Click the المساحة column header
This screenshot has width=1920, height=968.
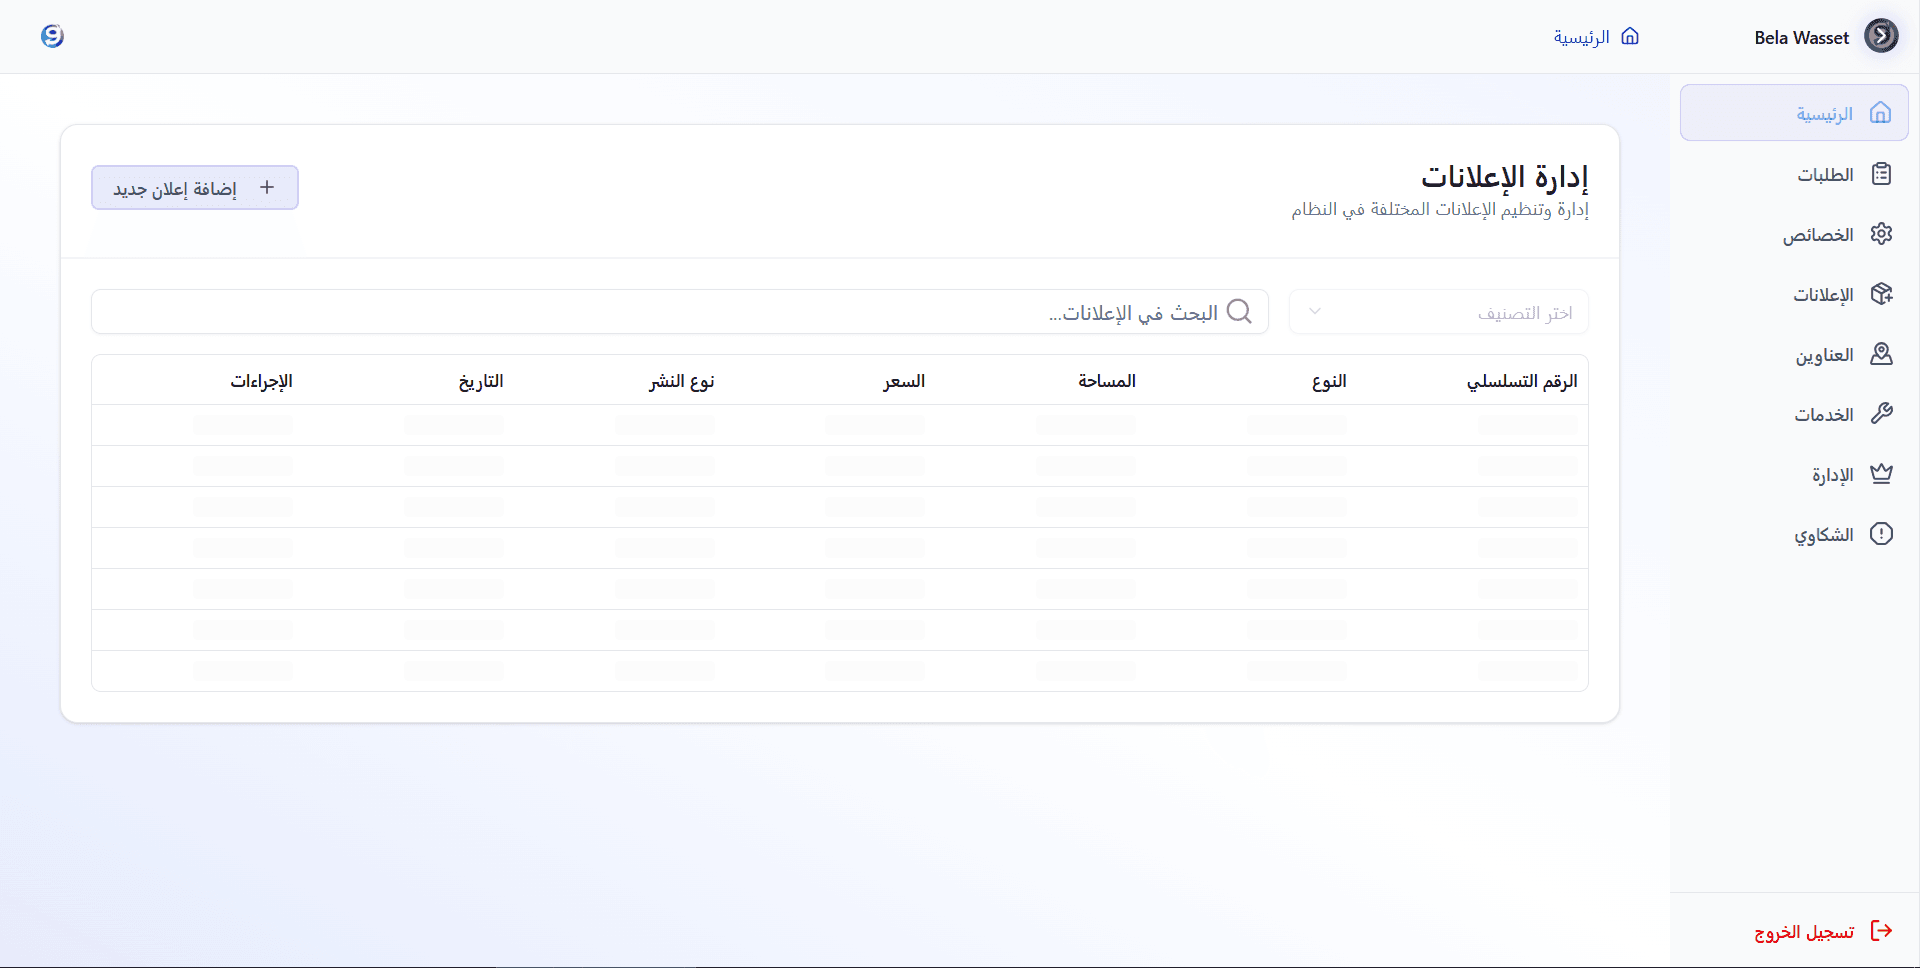click(1107, 381)
